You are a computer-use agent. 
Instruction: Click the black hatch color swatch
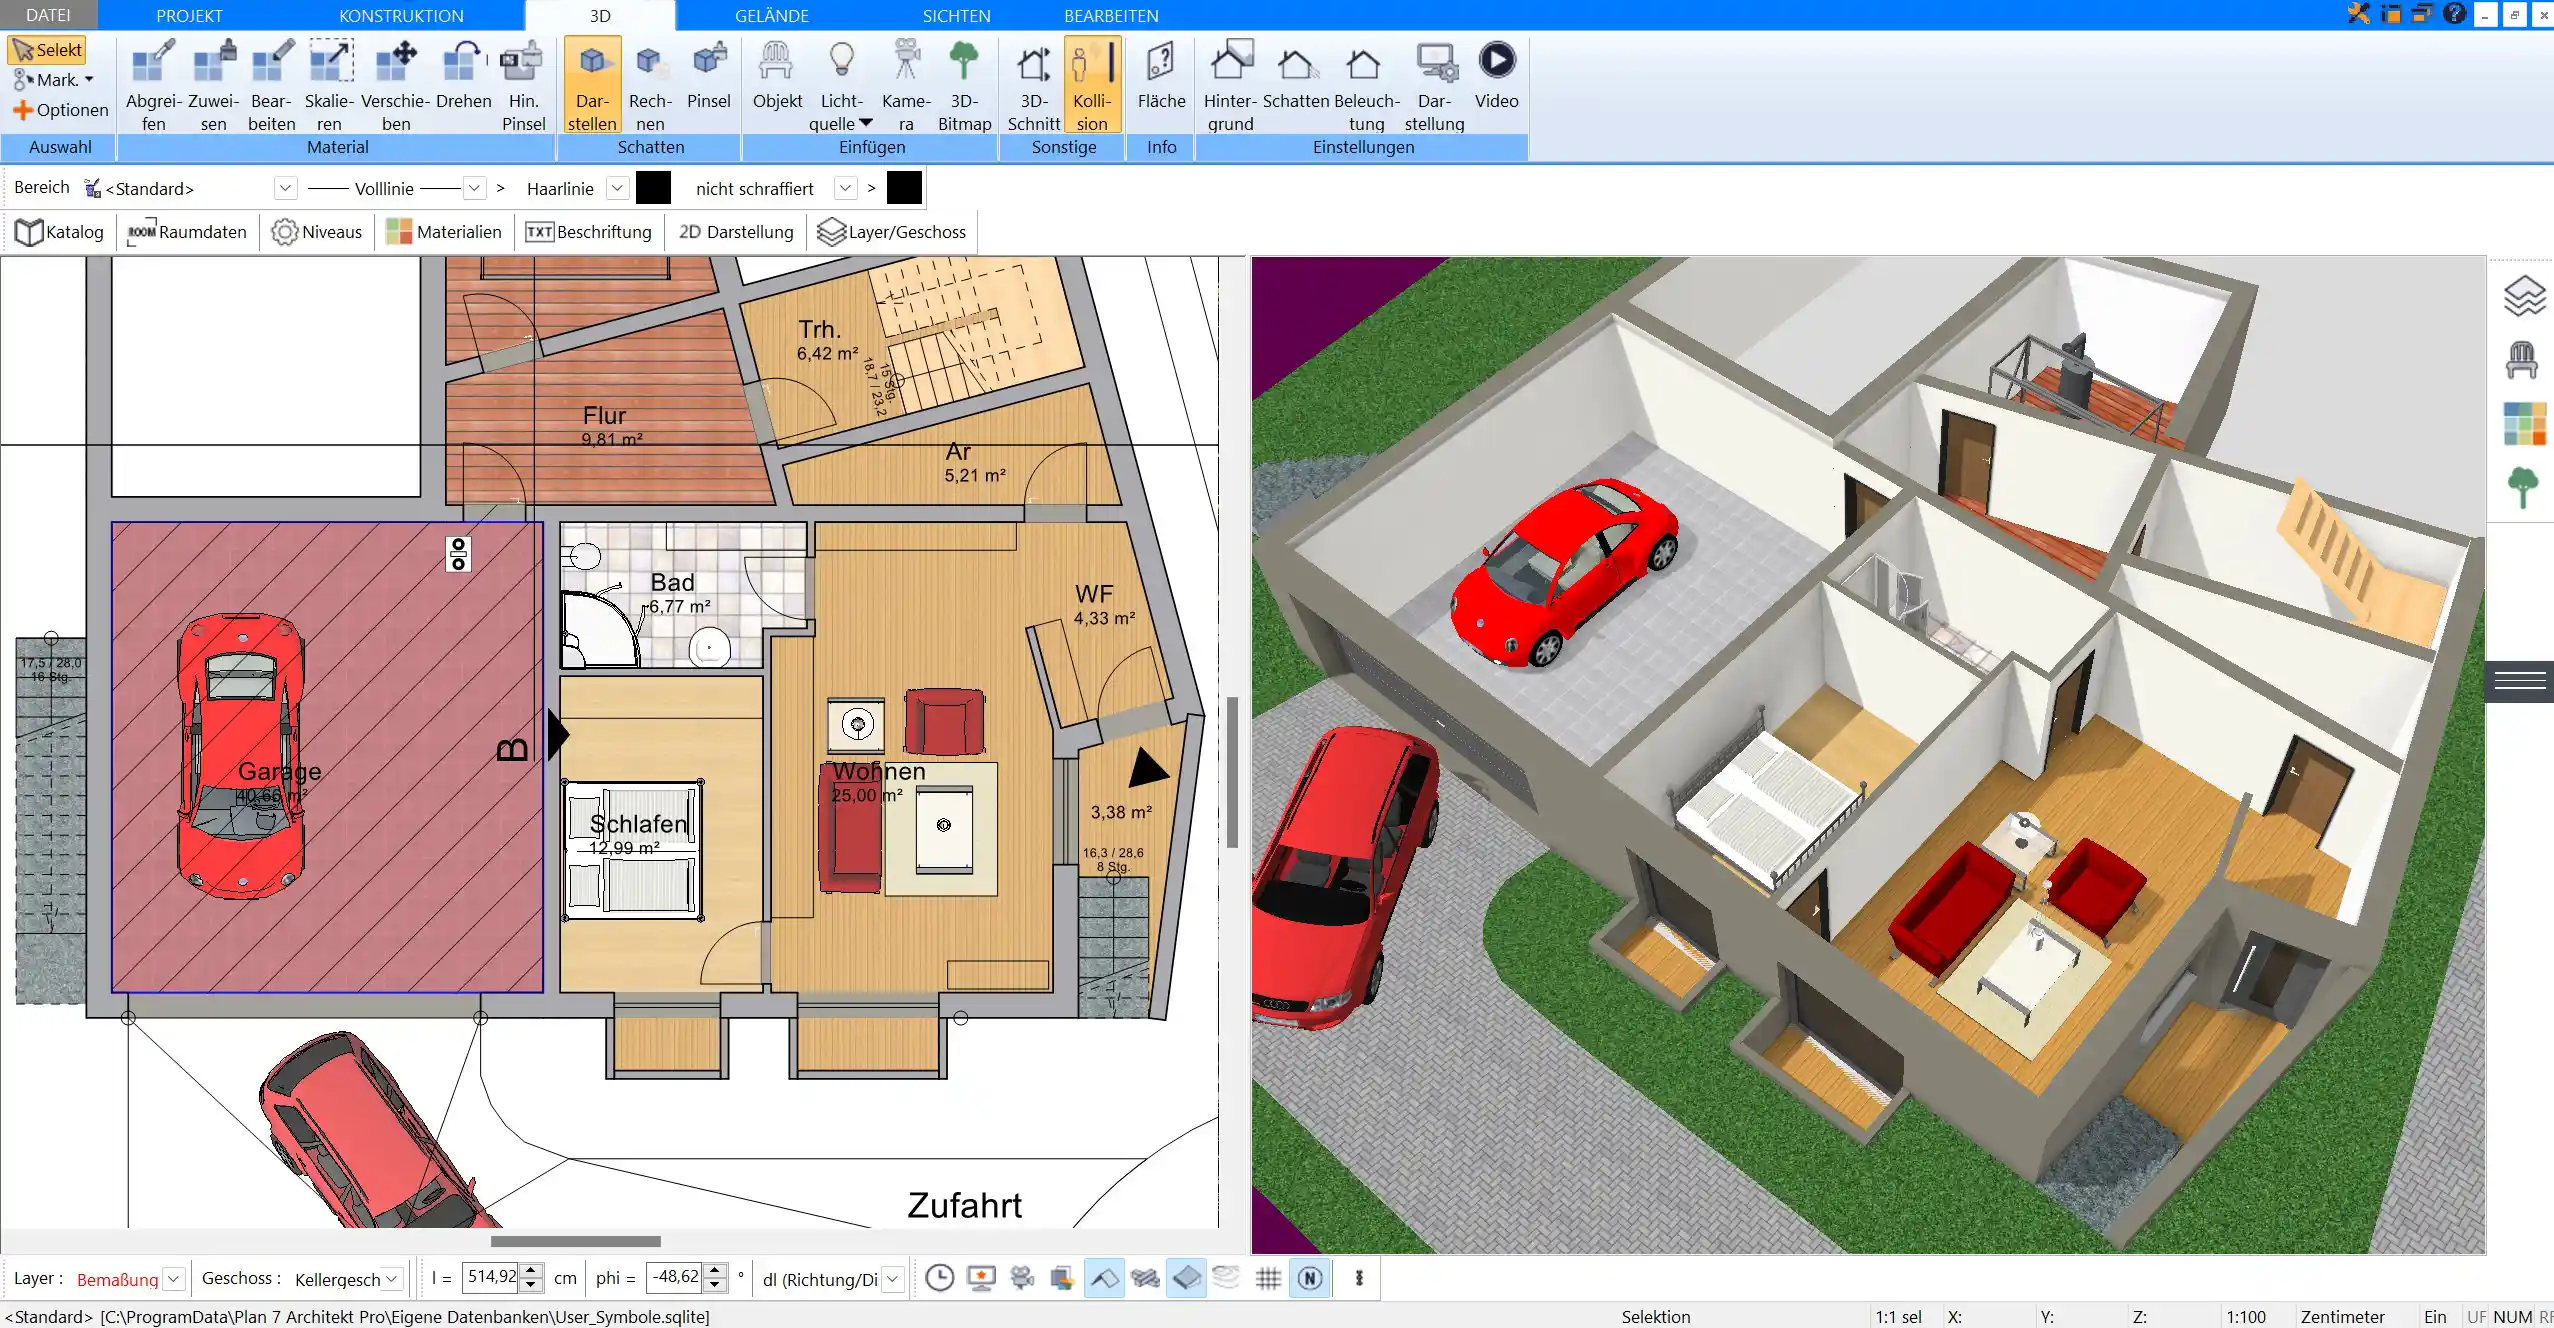(904, 188)
